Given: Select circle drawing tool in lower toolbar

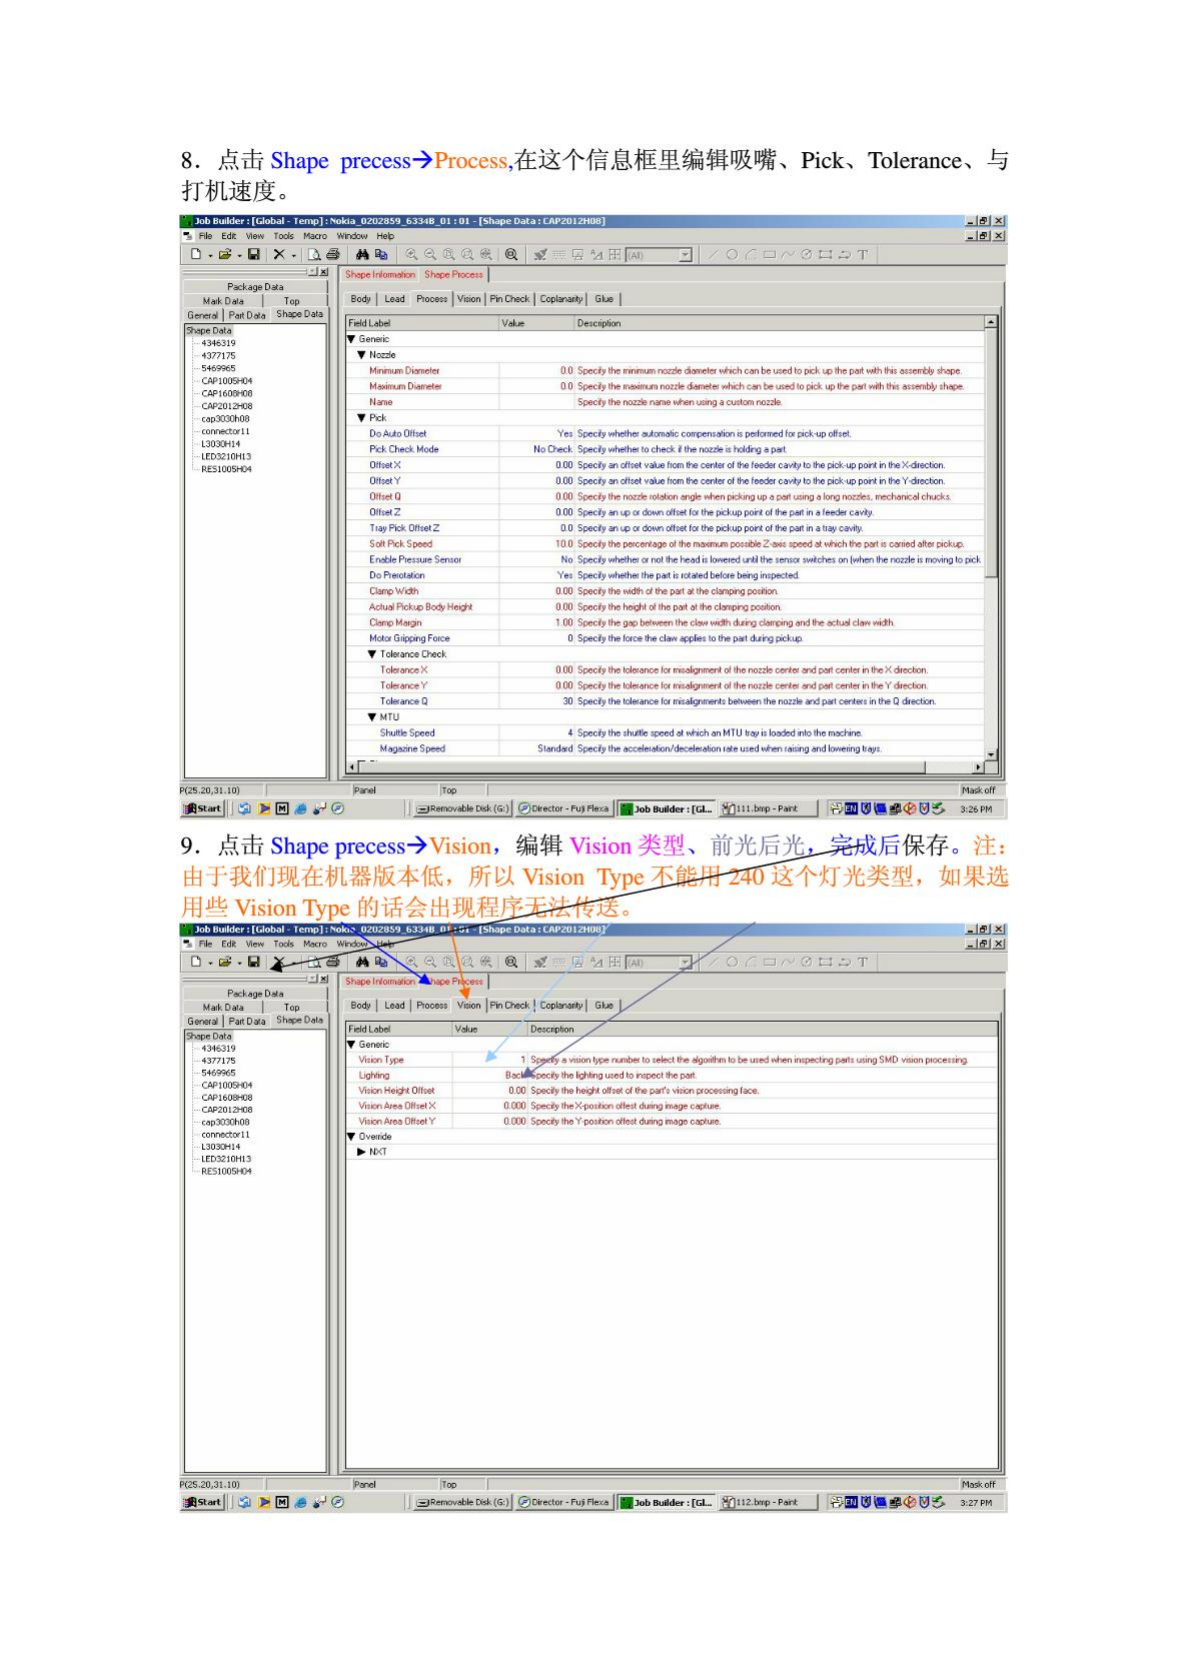Looking at the screenshot, I should [732, 962].
